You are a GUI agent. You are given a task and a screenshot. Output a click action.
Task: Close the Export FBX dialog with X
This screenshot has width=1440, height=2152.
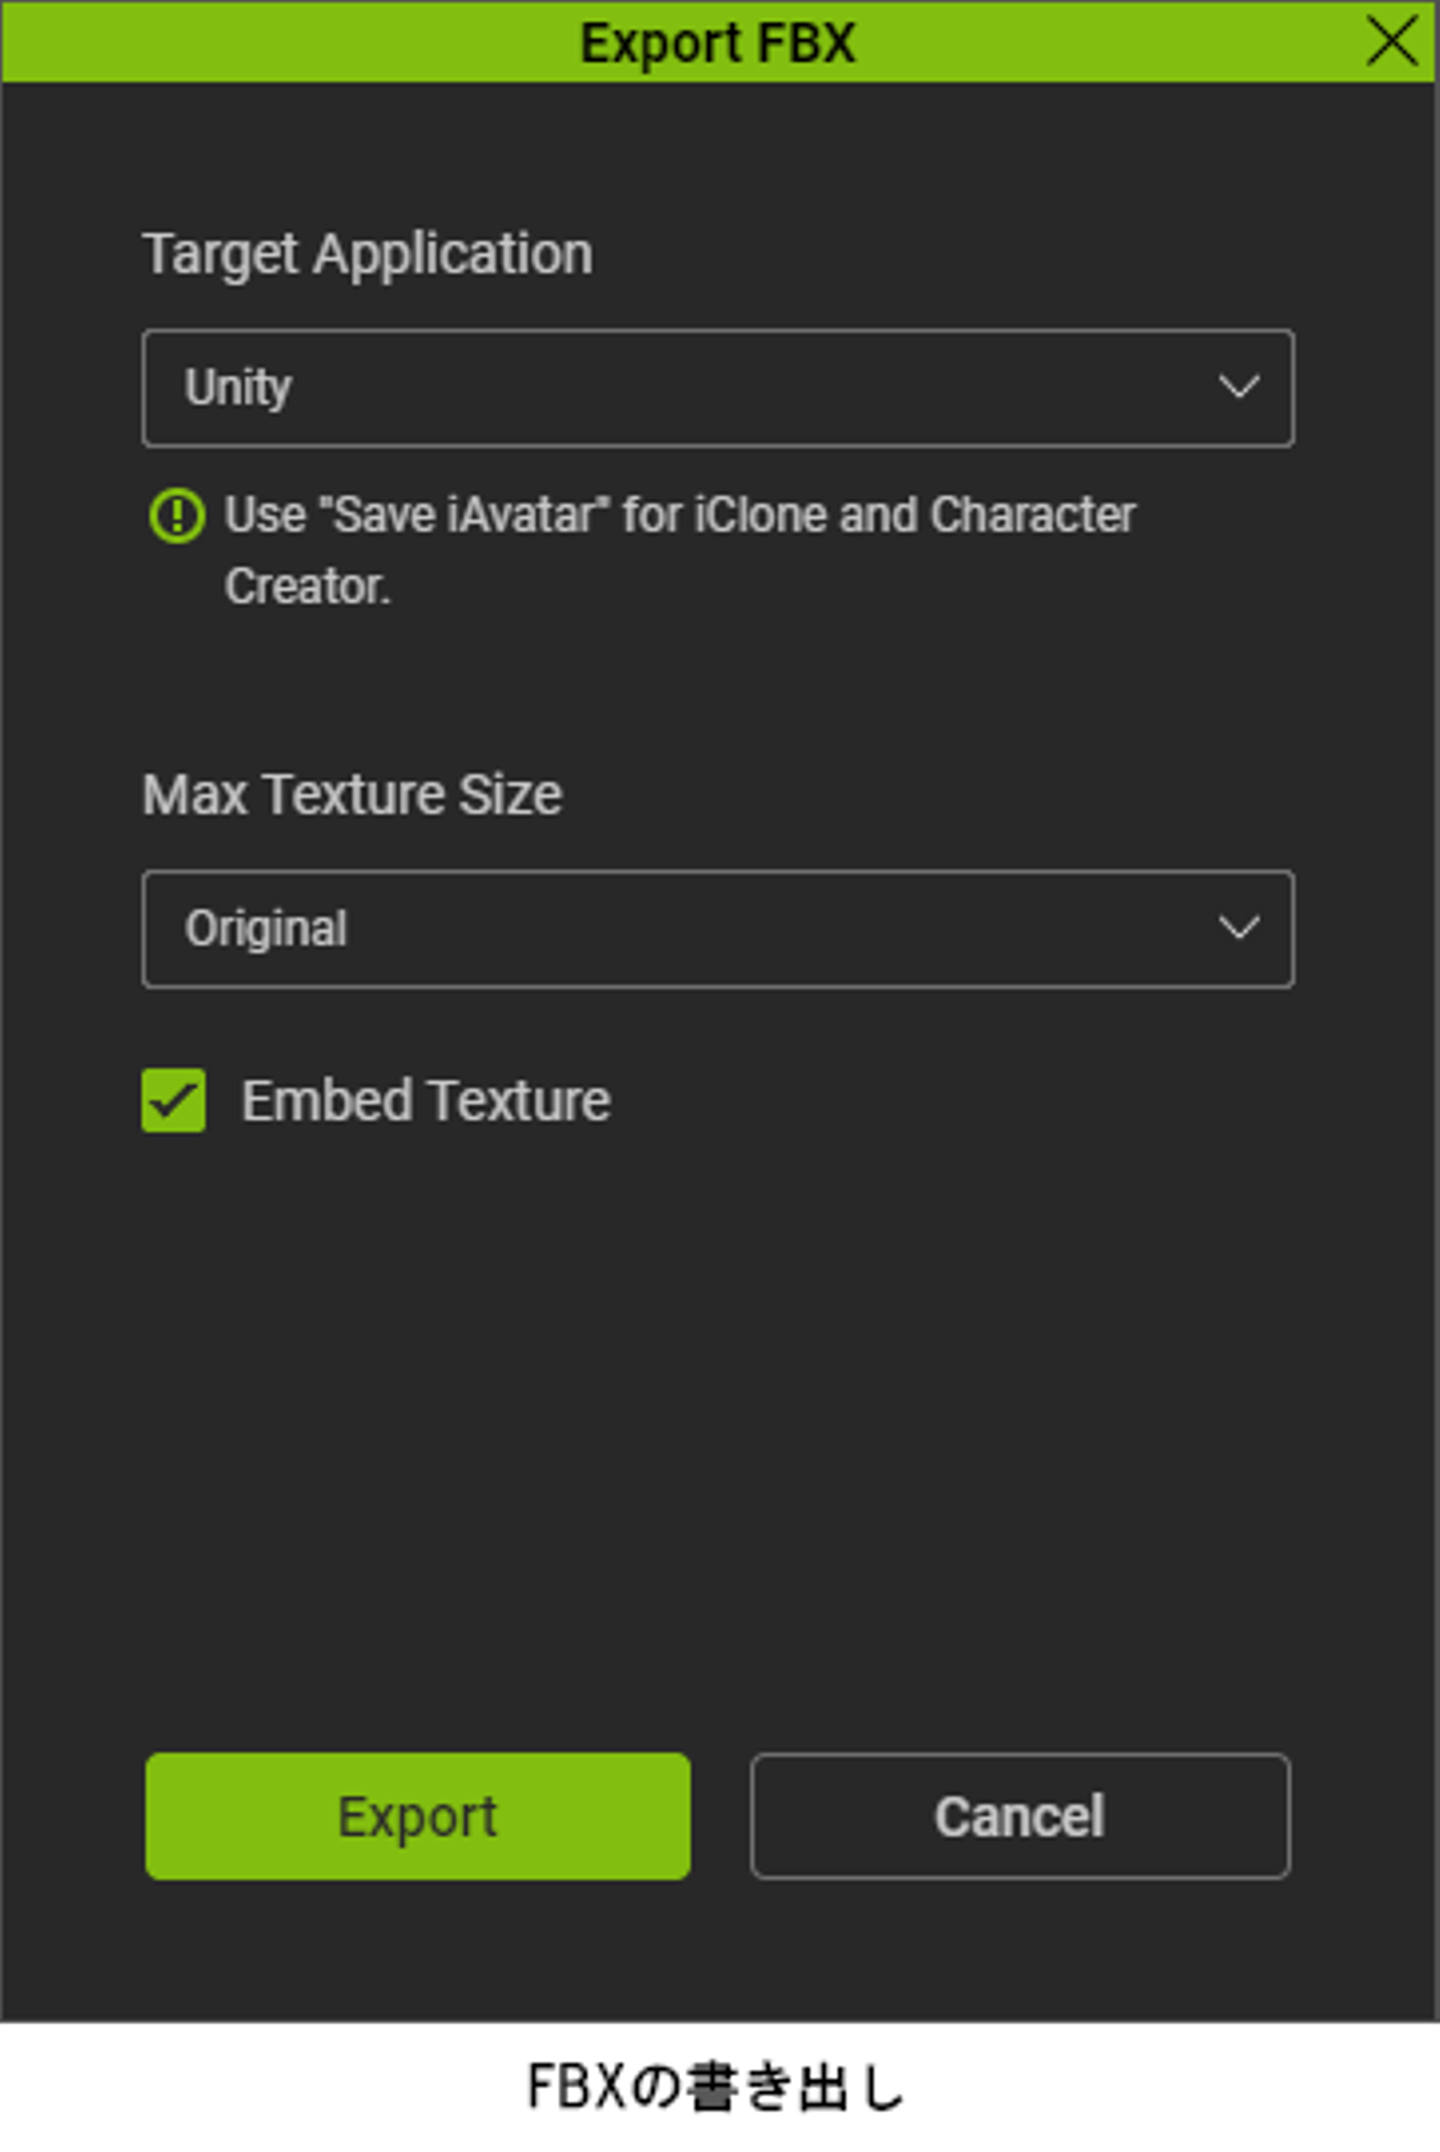(1391, 42)
